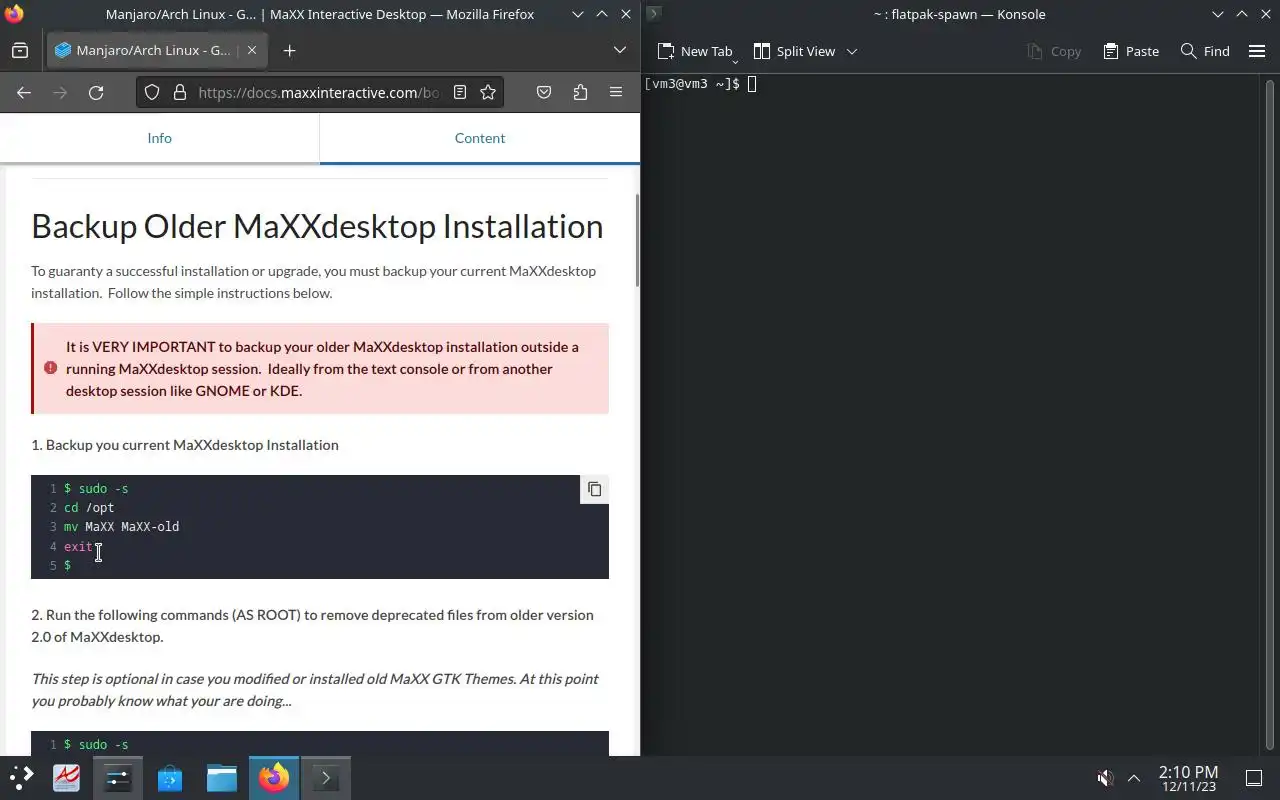Go back one page in Firefox
The width and height of the screenshot is (1280, 800).
click(x=24, y=92)
